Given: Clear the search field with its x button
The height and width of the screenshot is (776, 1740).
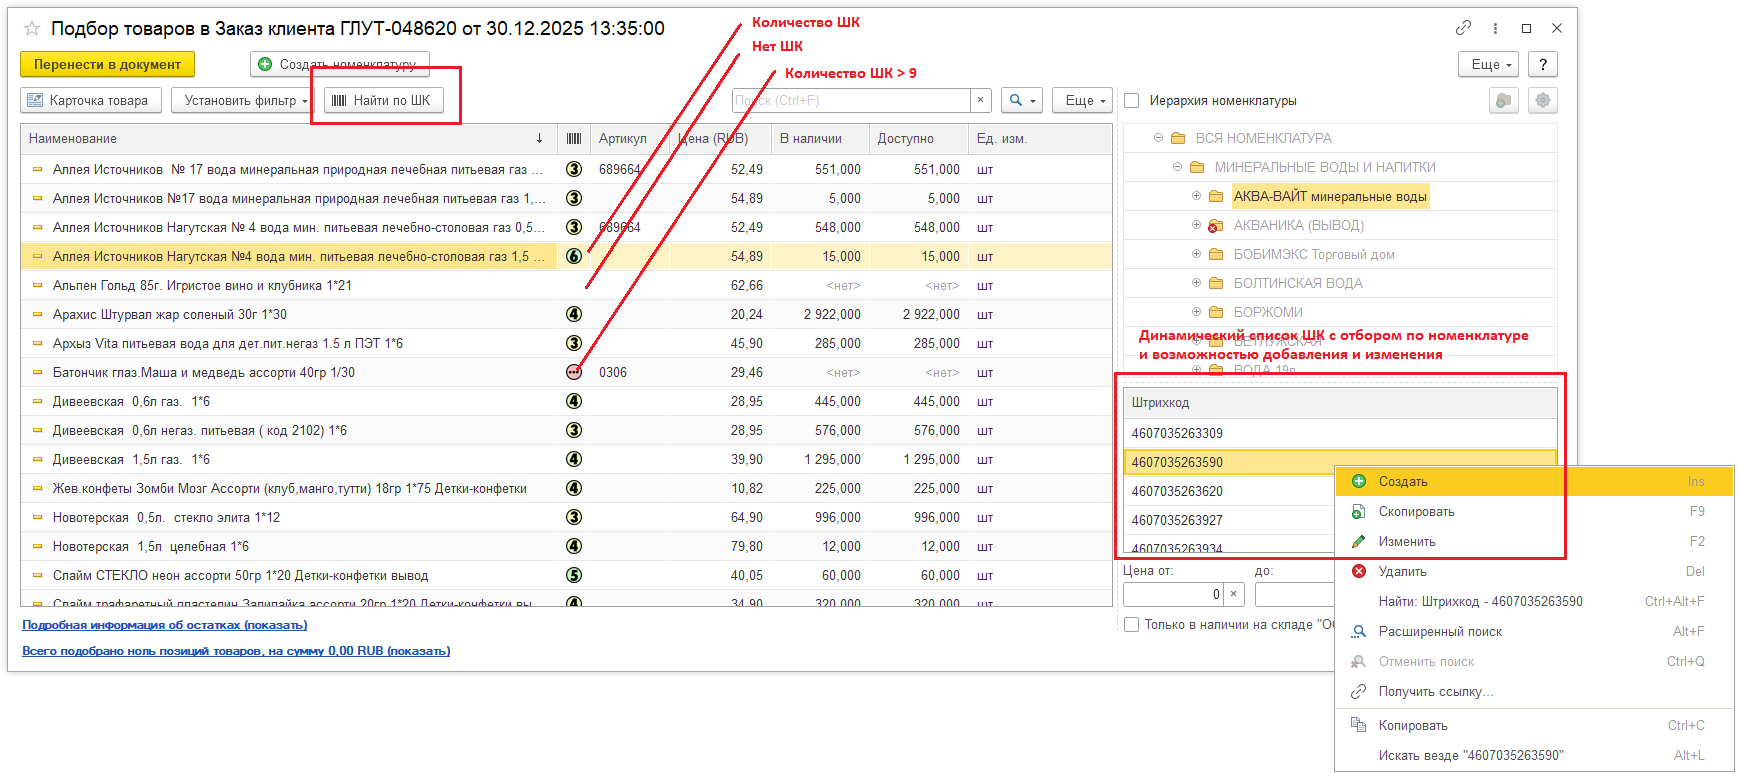Looking at the screenshot, I should pos(981,100).
